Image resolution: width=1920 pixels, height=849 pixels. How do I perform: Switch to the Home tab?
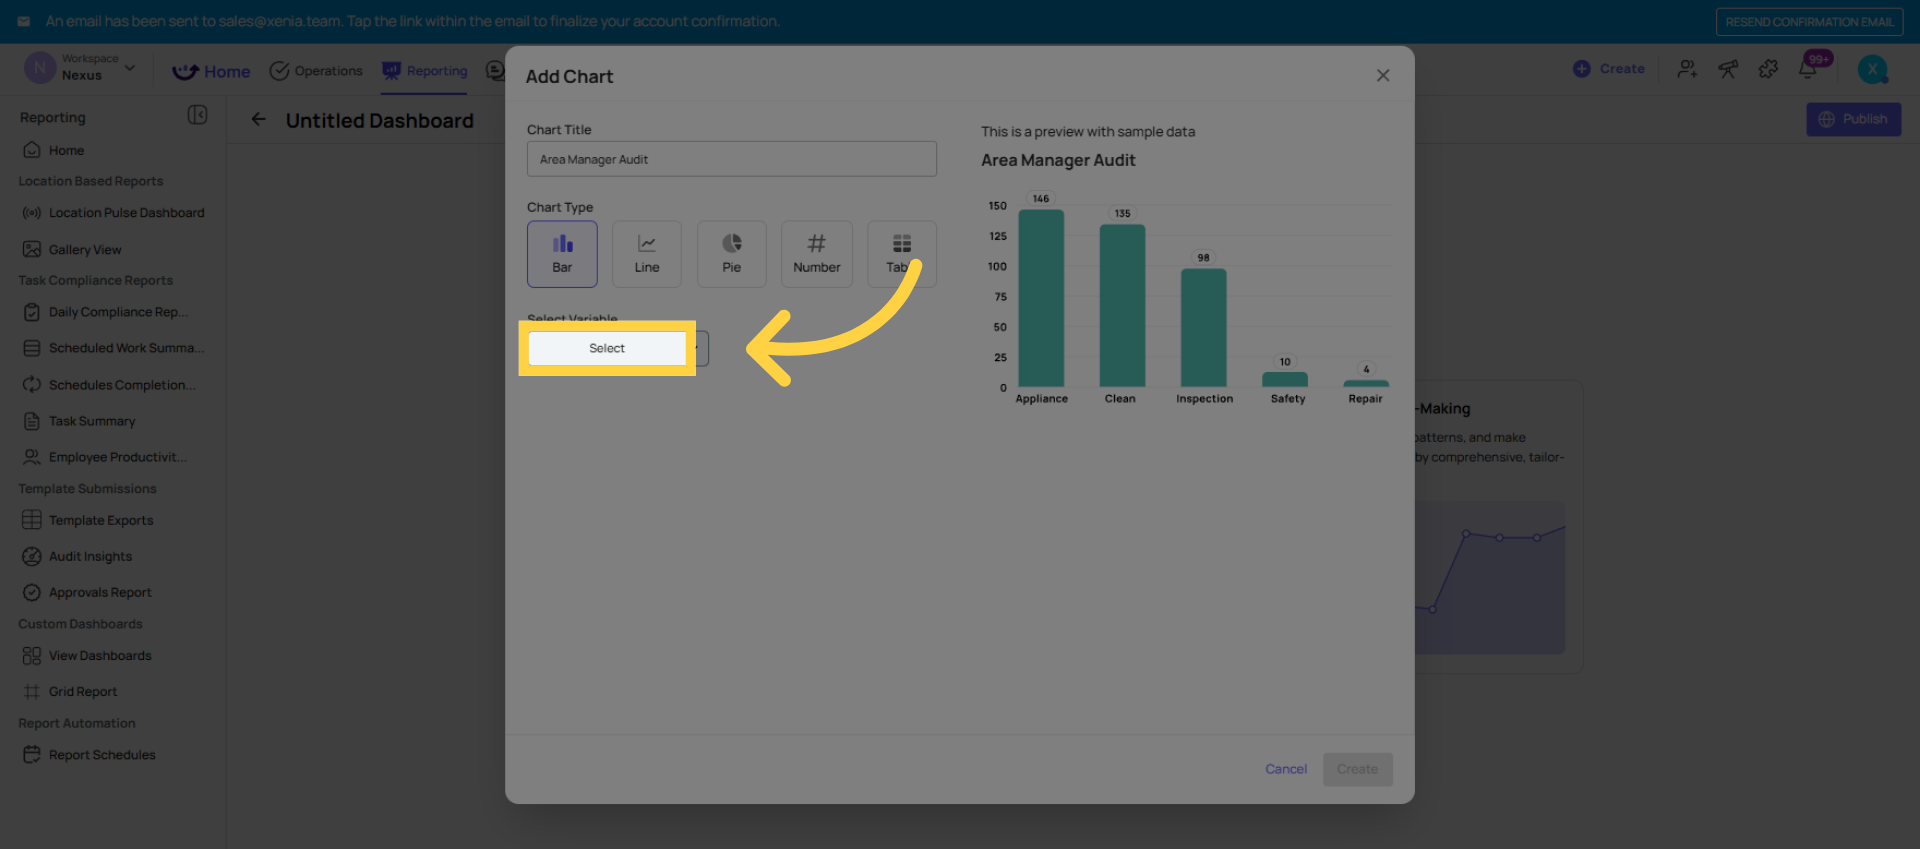point(212,71)
